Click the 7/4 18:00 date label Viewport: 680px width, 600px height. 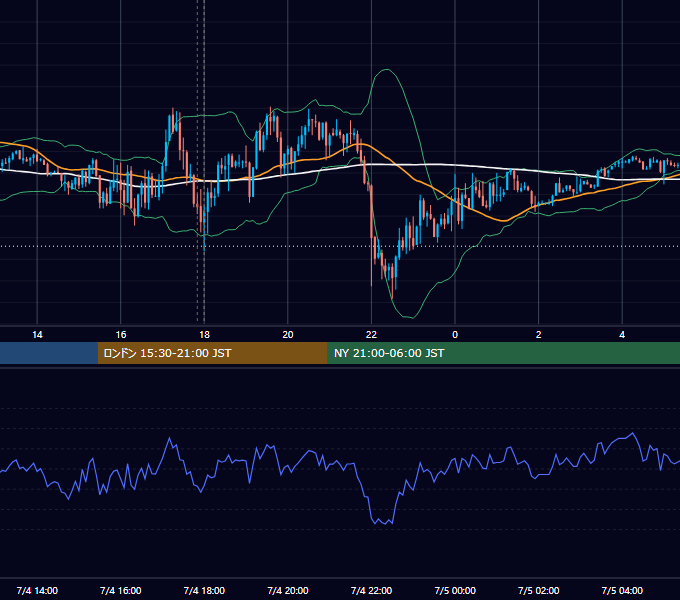(204, 590)
